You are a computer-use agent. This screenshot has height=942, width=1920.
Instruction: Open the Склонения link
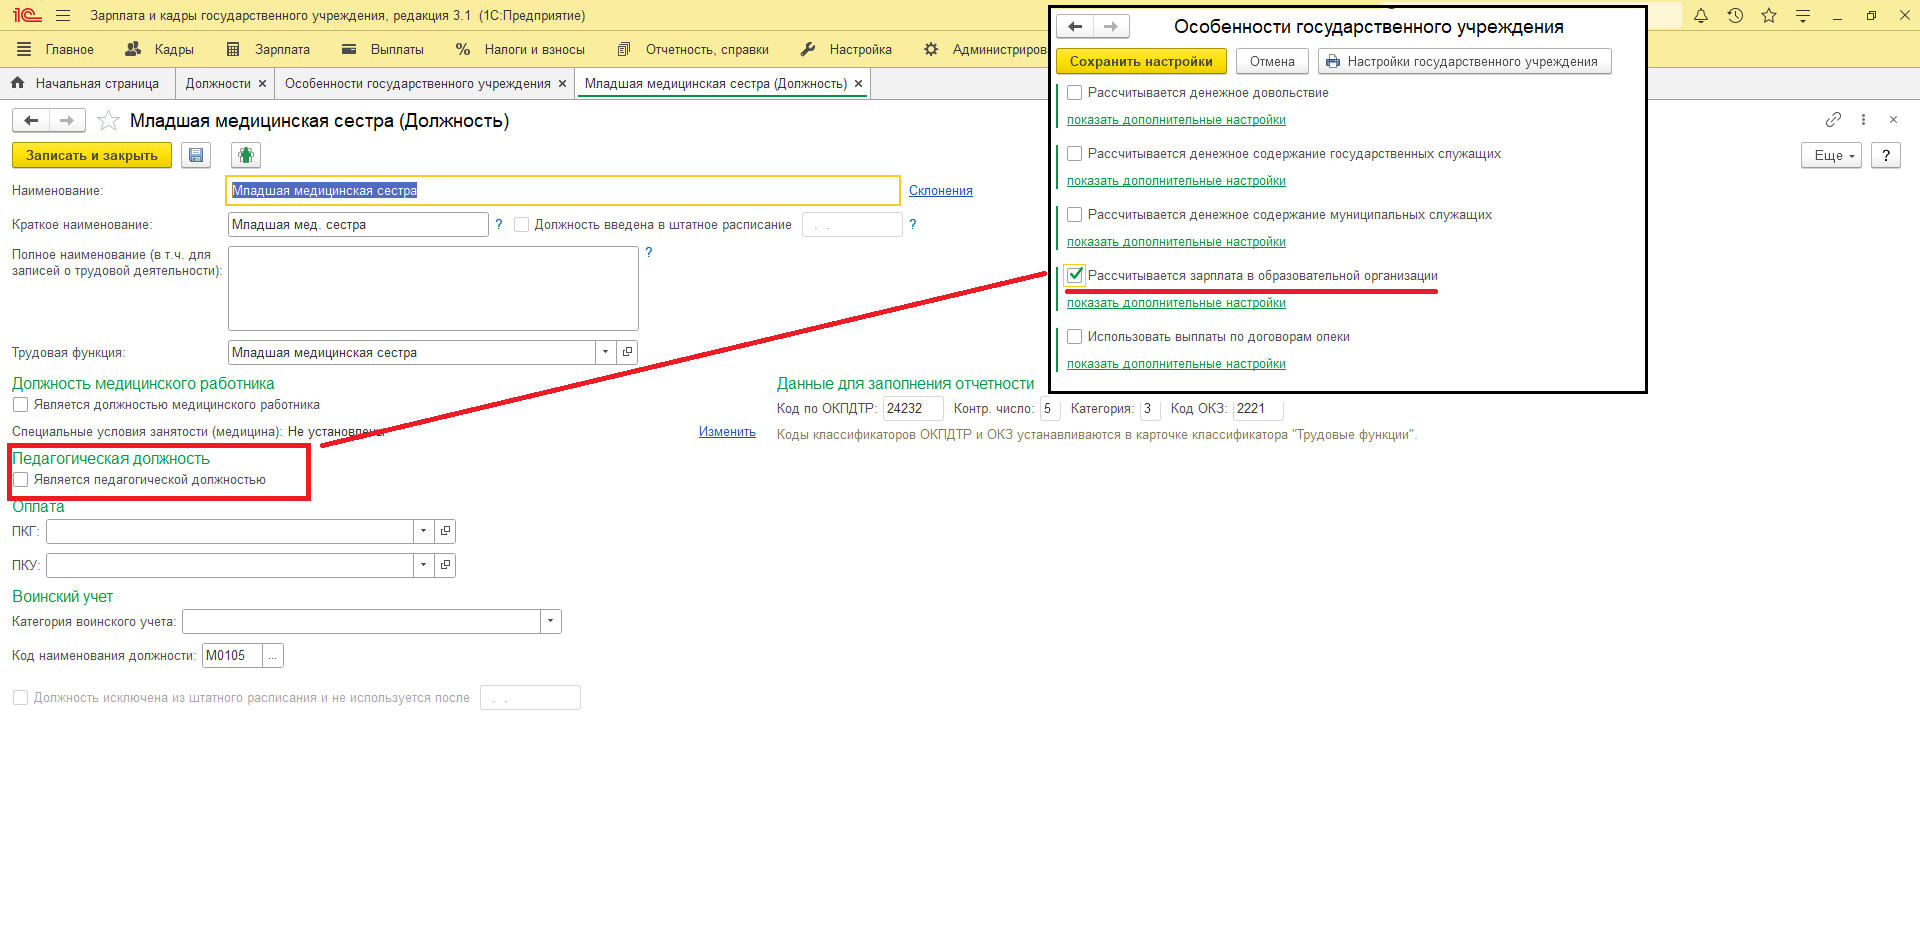tap(941, 191)
